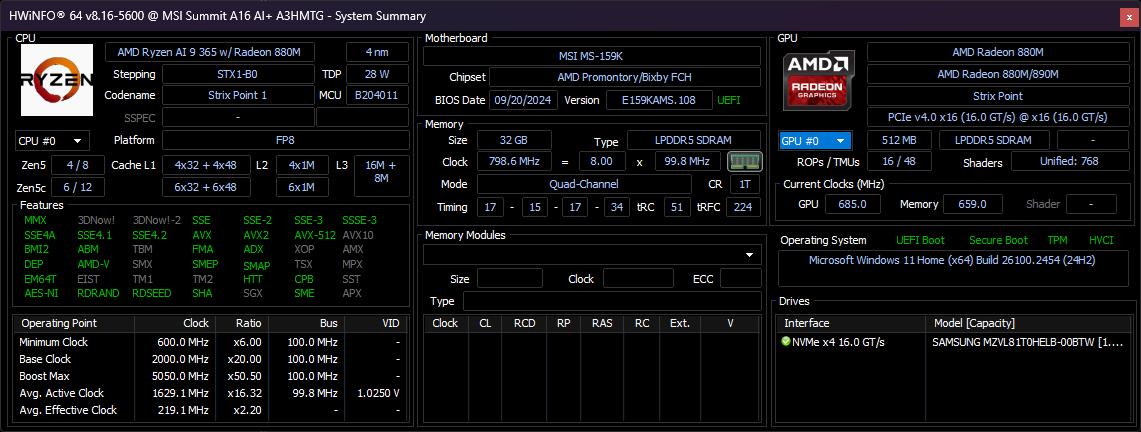Select the Avg. Active Clock row

click(210, 393)
